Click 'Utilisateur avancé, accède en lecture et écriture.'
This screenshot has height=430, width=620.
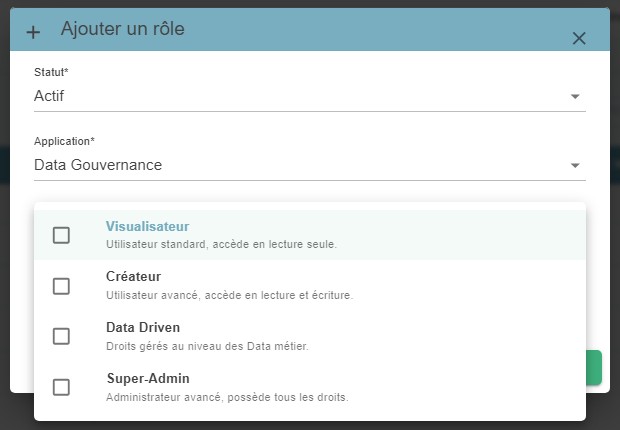229,295
